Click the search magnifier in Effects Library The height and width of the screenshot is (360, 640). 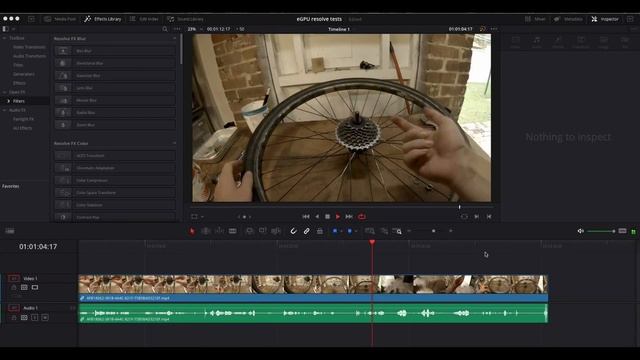tap(165, 29)
